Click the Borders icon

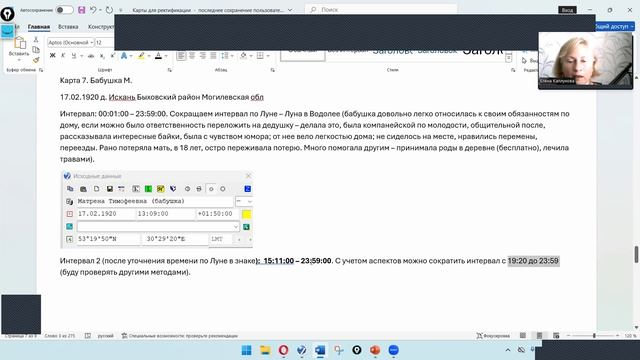260,56
